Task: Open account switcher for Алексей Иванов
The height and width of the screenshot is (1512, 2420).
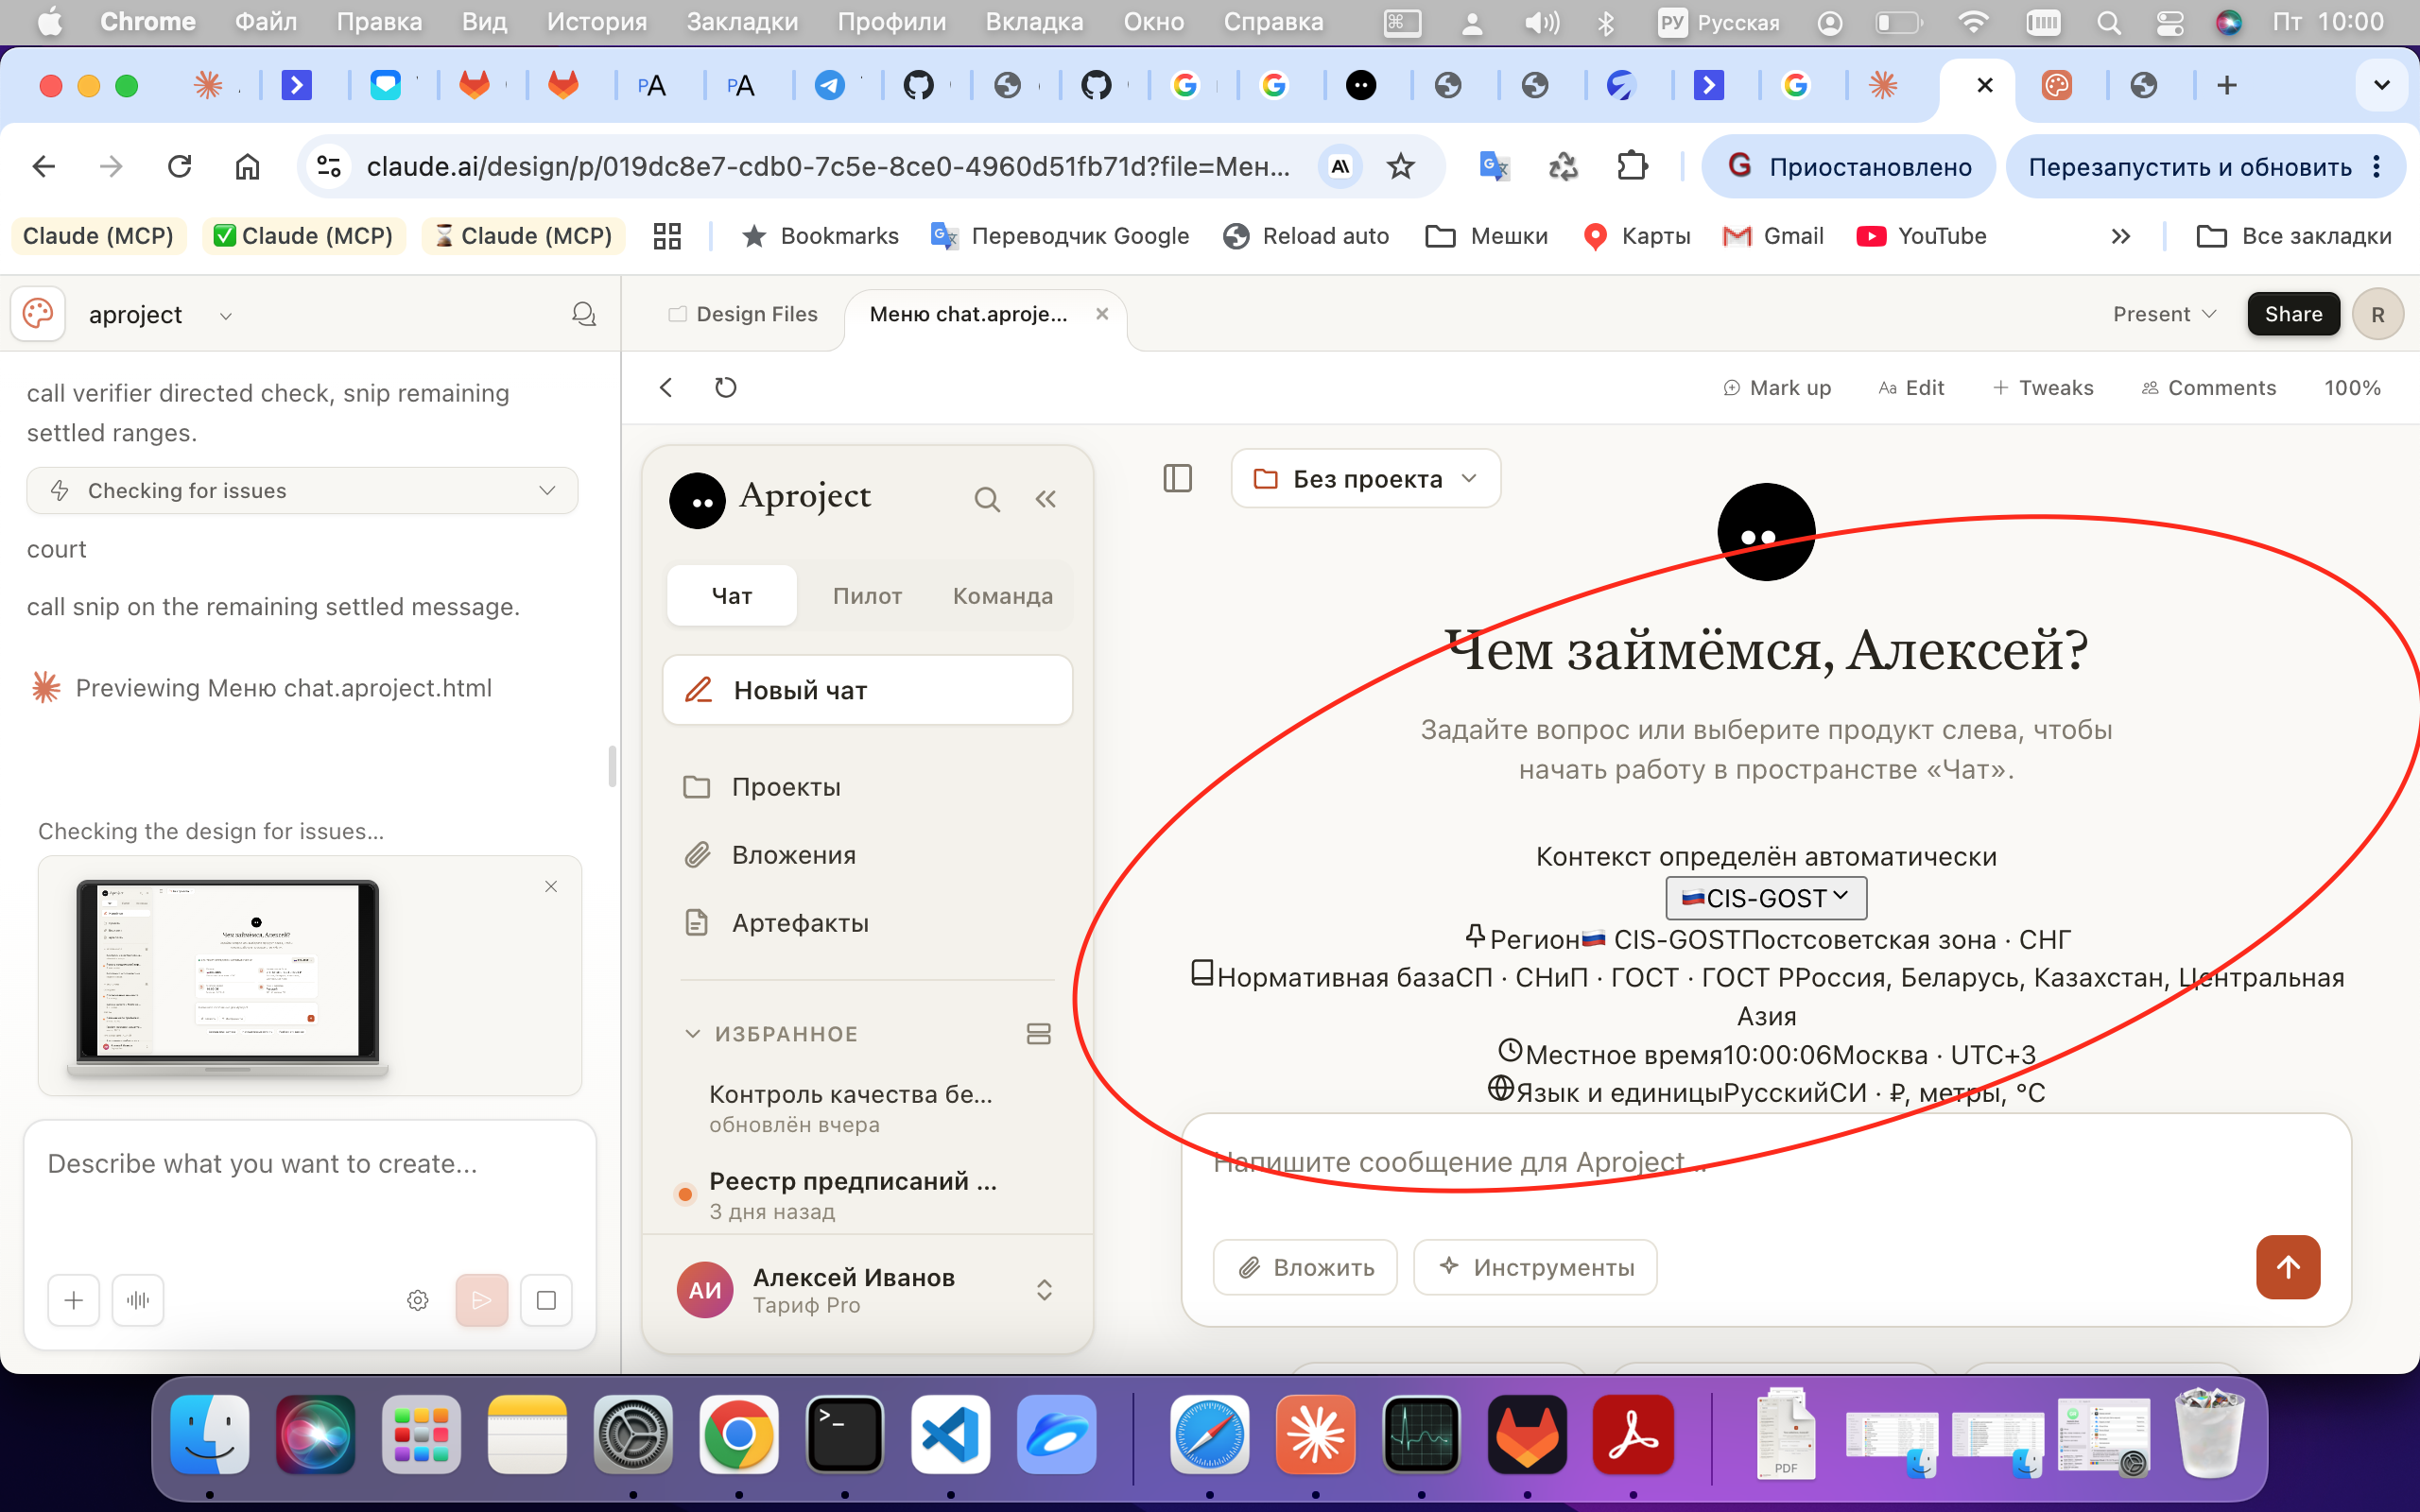Action: [x=1044, y=1289]
